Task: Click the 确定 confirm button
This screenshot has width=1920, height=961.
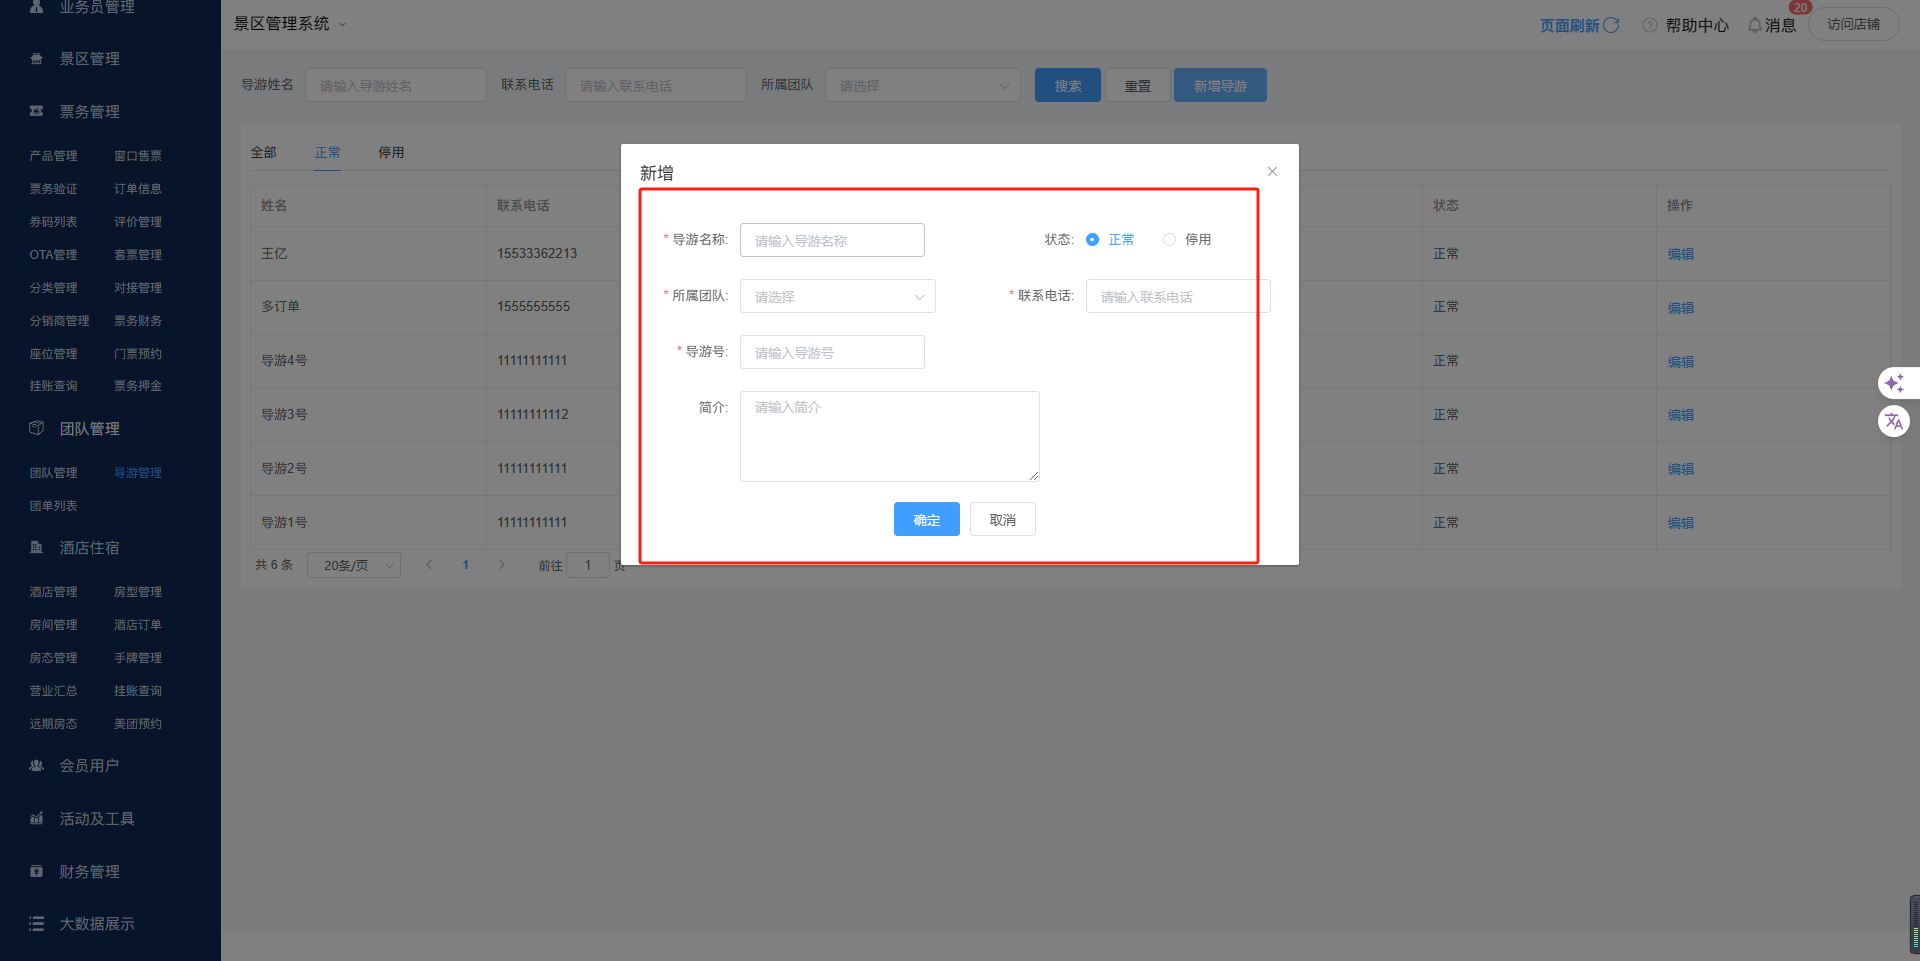Action: pyautogui.click(x=926, y=520)
